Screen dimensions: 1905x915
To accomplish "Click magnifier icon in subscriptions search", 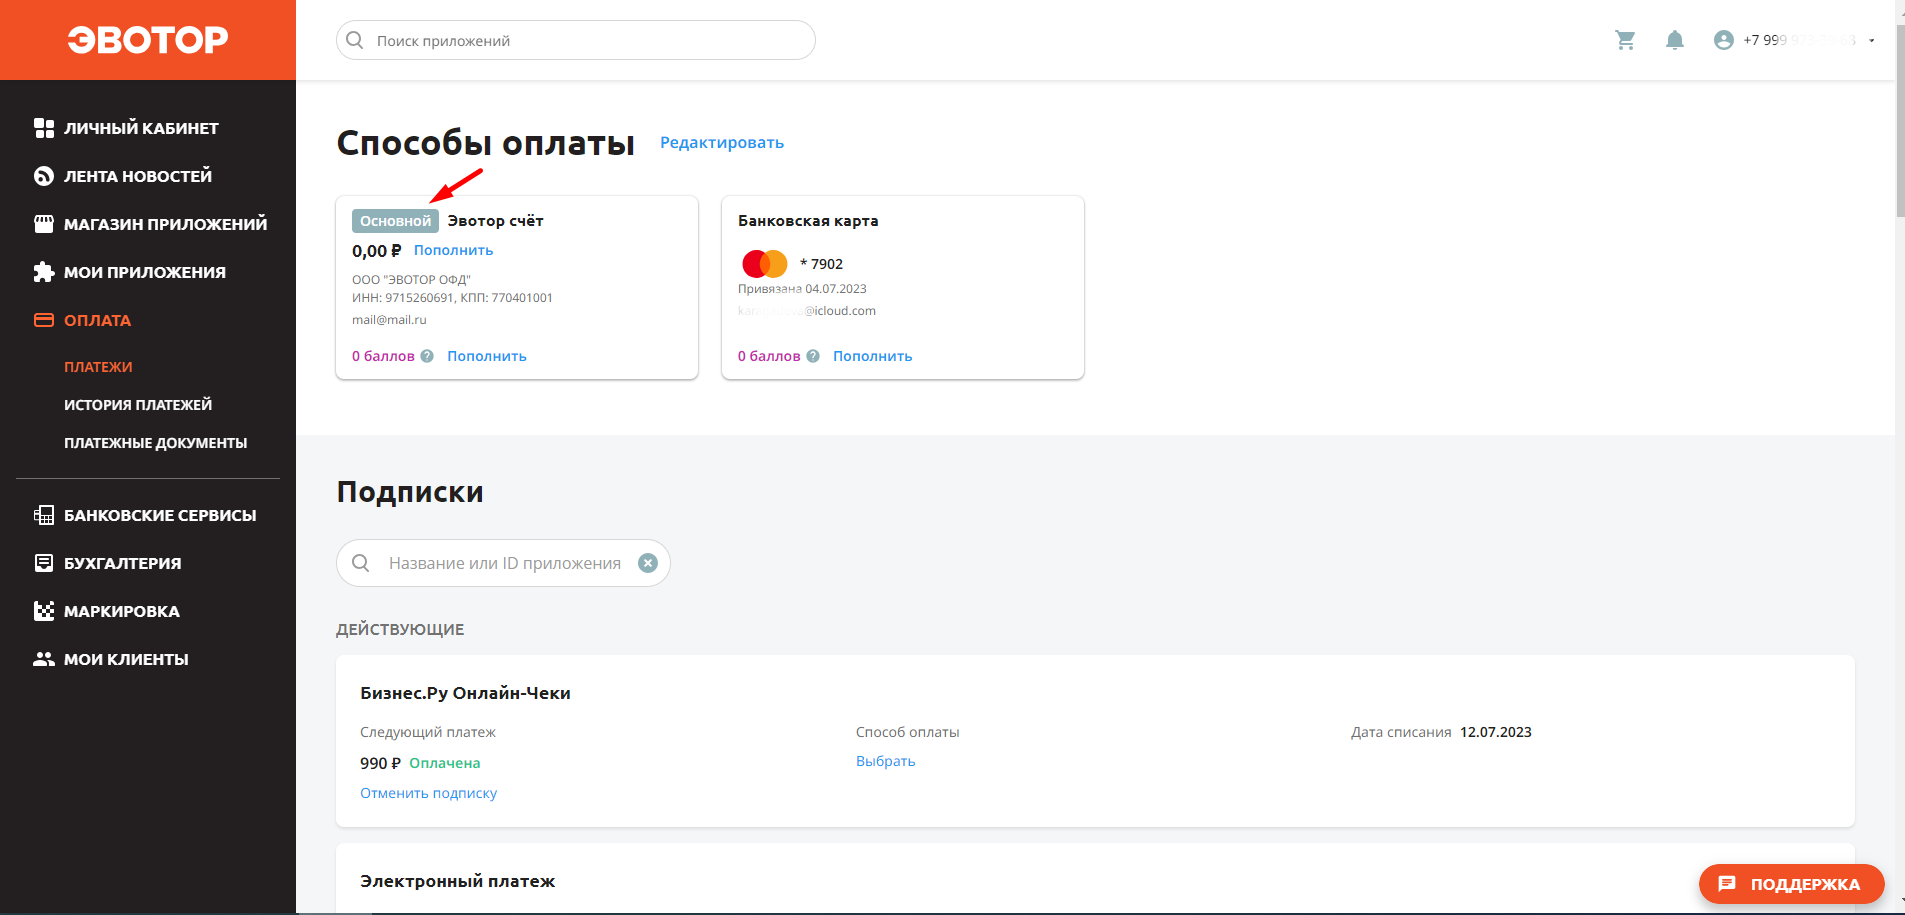I will [x=361, y=563].
